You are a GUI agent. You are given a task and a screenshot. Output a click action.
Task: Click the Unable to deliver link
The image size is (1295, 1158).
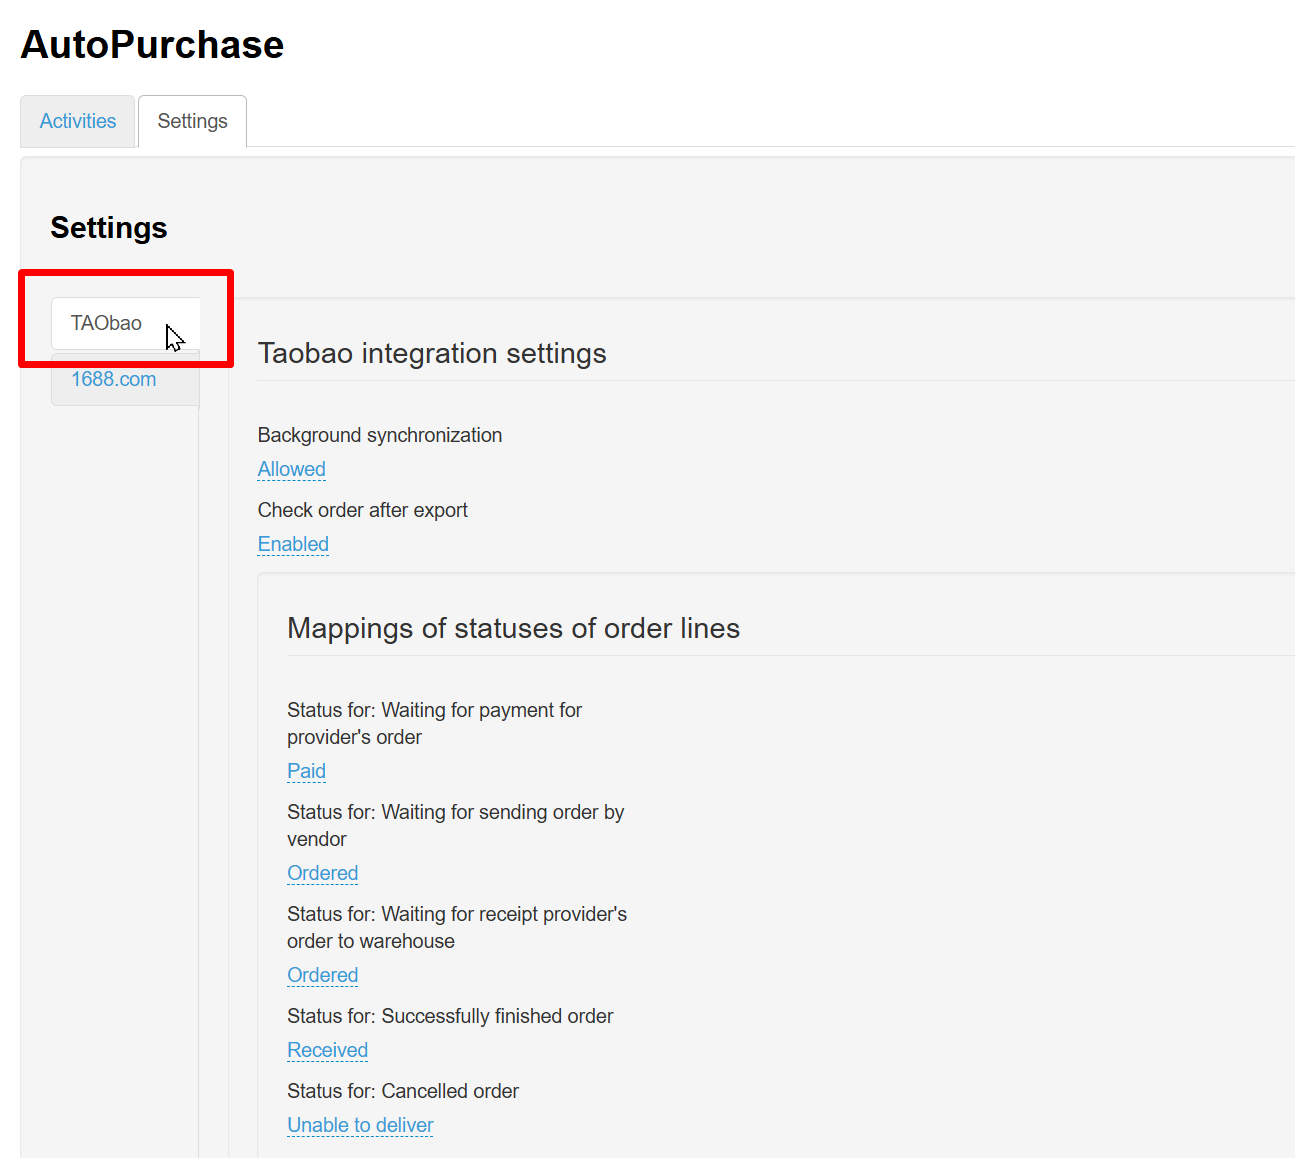tap(360, 1125)
